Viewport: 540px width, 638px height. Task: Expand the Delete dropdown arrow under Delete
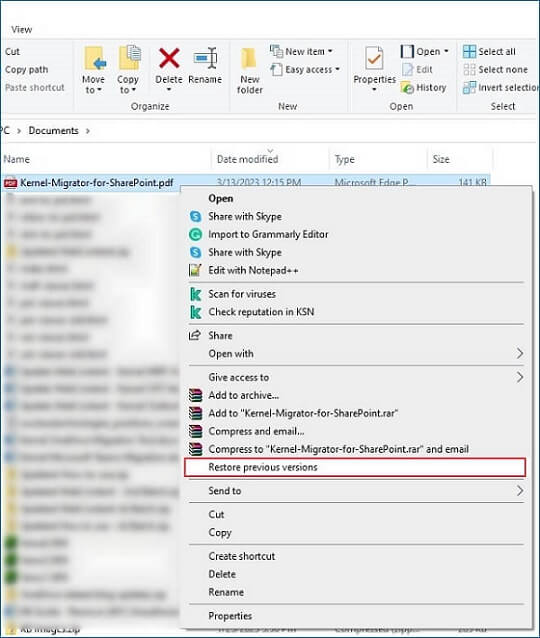point(168,90)
